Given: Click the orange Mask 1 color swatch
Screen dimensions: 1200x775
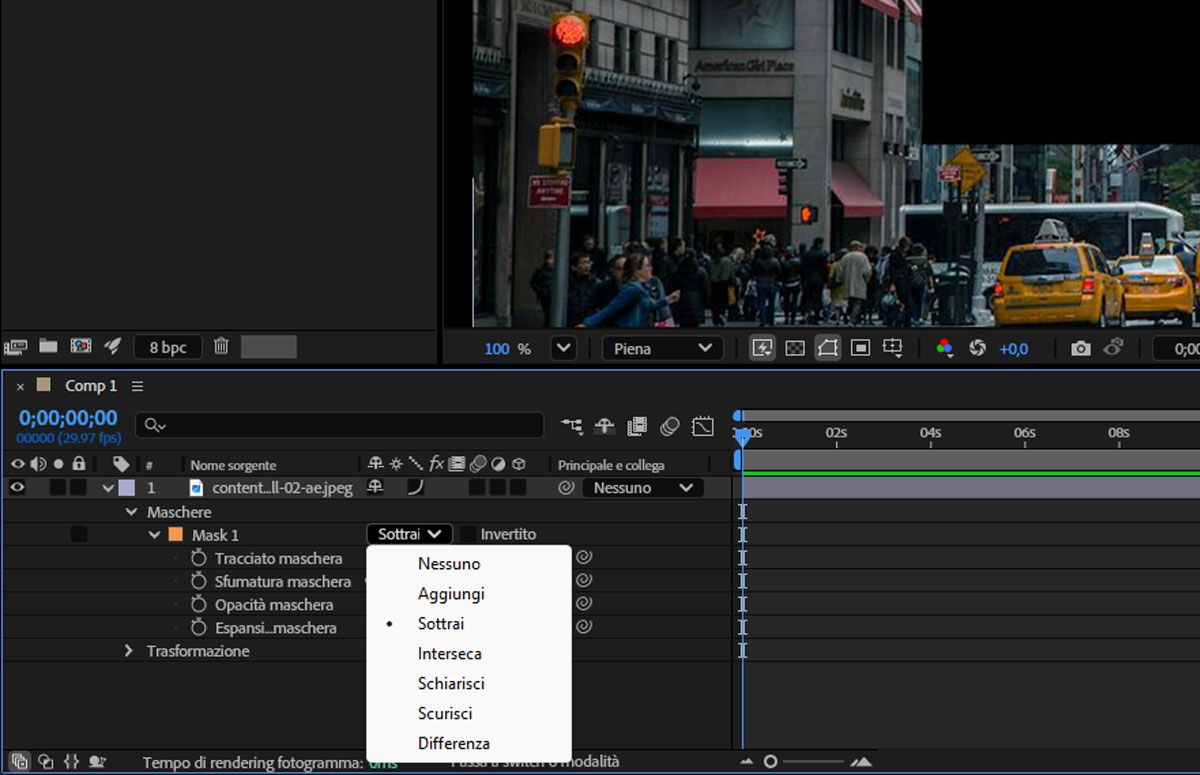Looking at the screenshot, I should pyautogui.click(x=175, y=535).
